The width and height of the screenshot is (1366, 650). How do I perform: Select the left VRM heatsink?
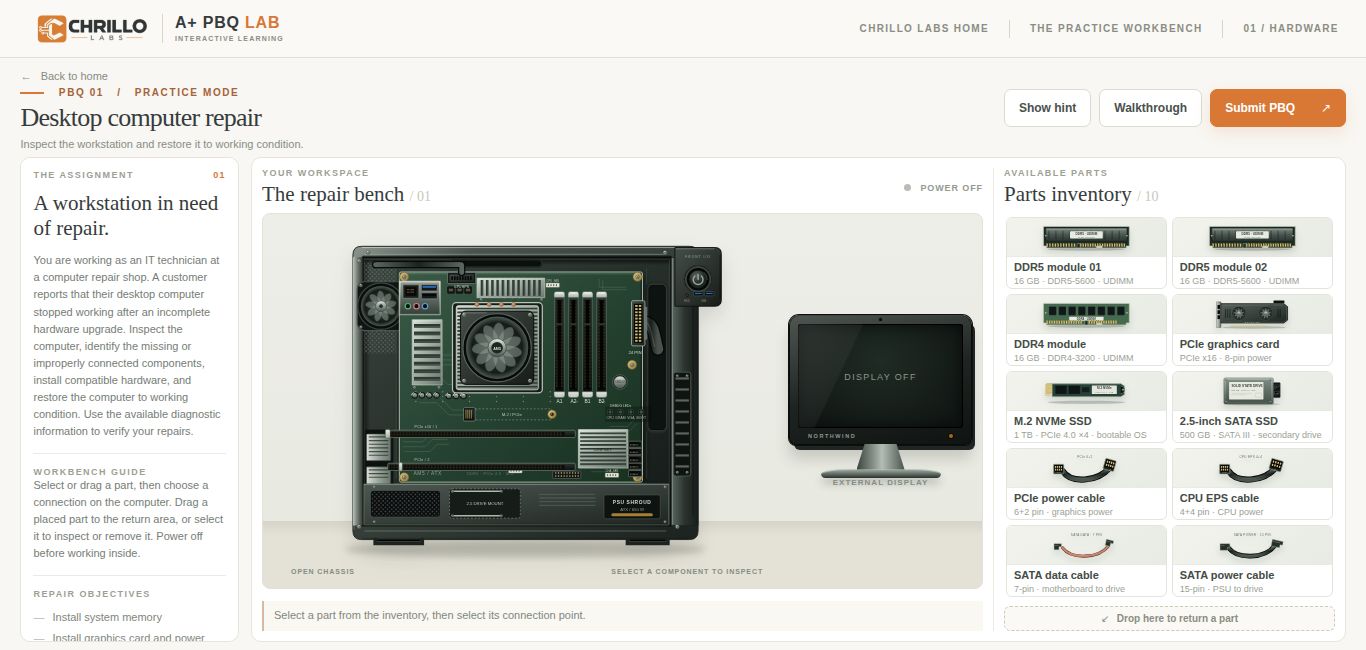(x=427, y=352)
